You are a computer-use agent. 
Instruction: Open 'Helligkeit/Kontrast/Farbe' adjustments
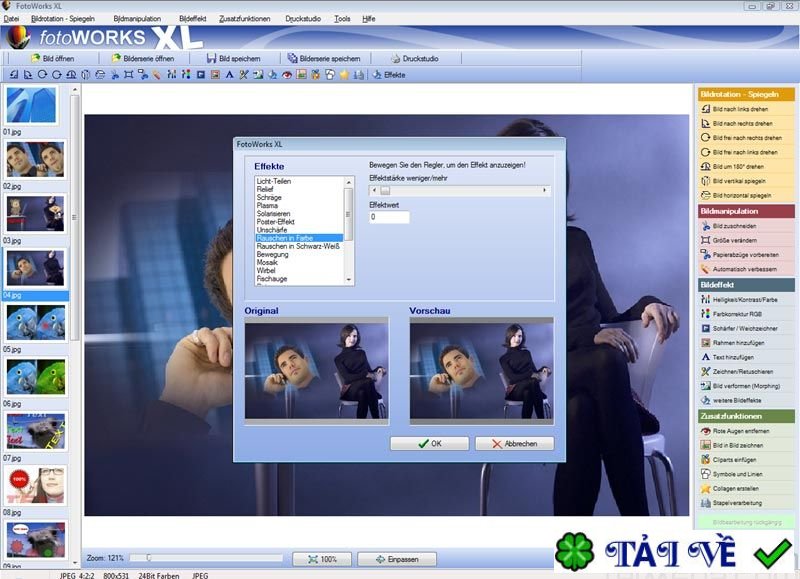pyautogui.click(x=746, y=297)
